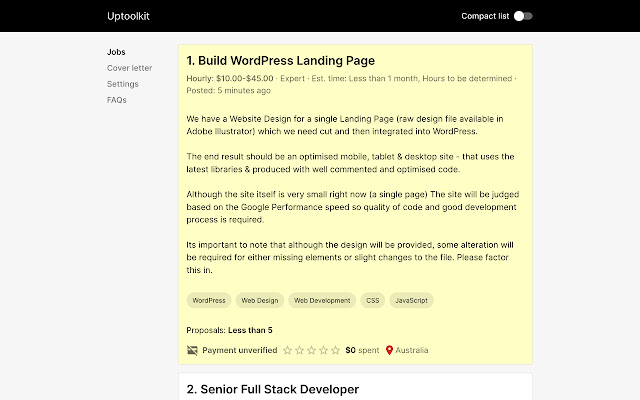Image resolution: width=640 pixels, height=400 pixels.
Task: Click the $0 spent text
Action: pyautogui.click(x=362, y=350)
